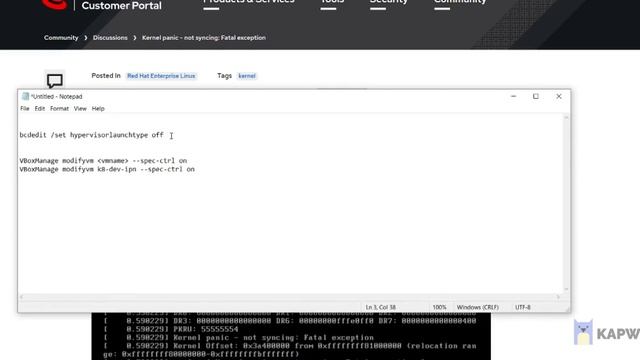This screenshot has height=360, width=640.
Task: Open the Notepad Help menu
Action: [x=98, y=109]
